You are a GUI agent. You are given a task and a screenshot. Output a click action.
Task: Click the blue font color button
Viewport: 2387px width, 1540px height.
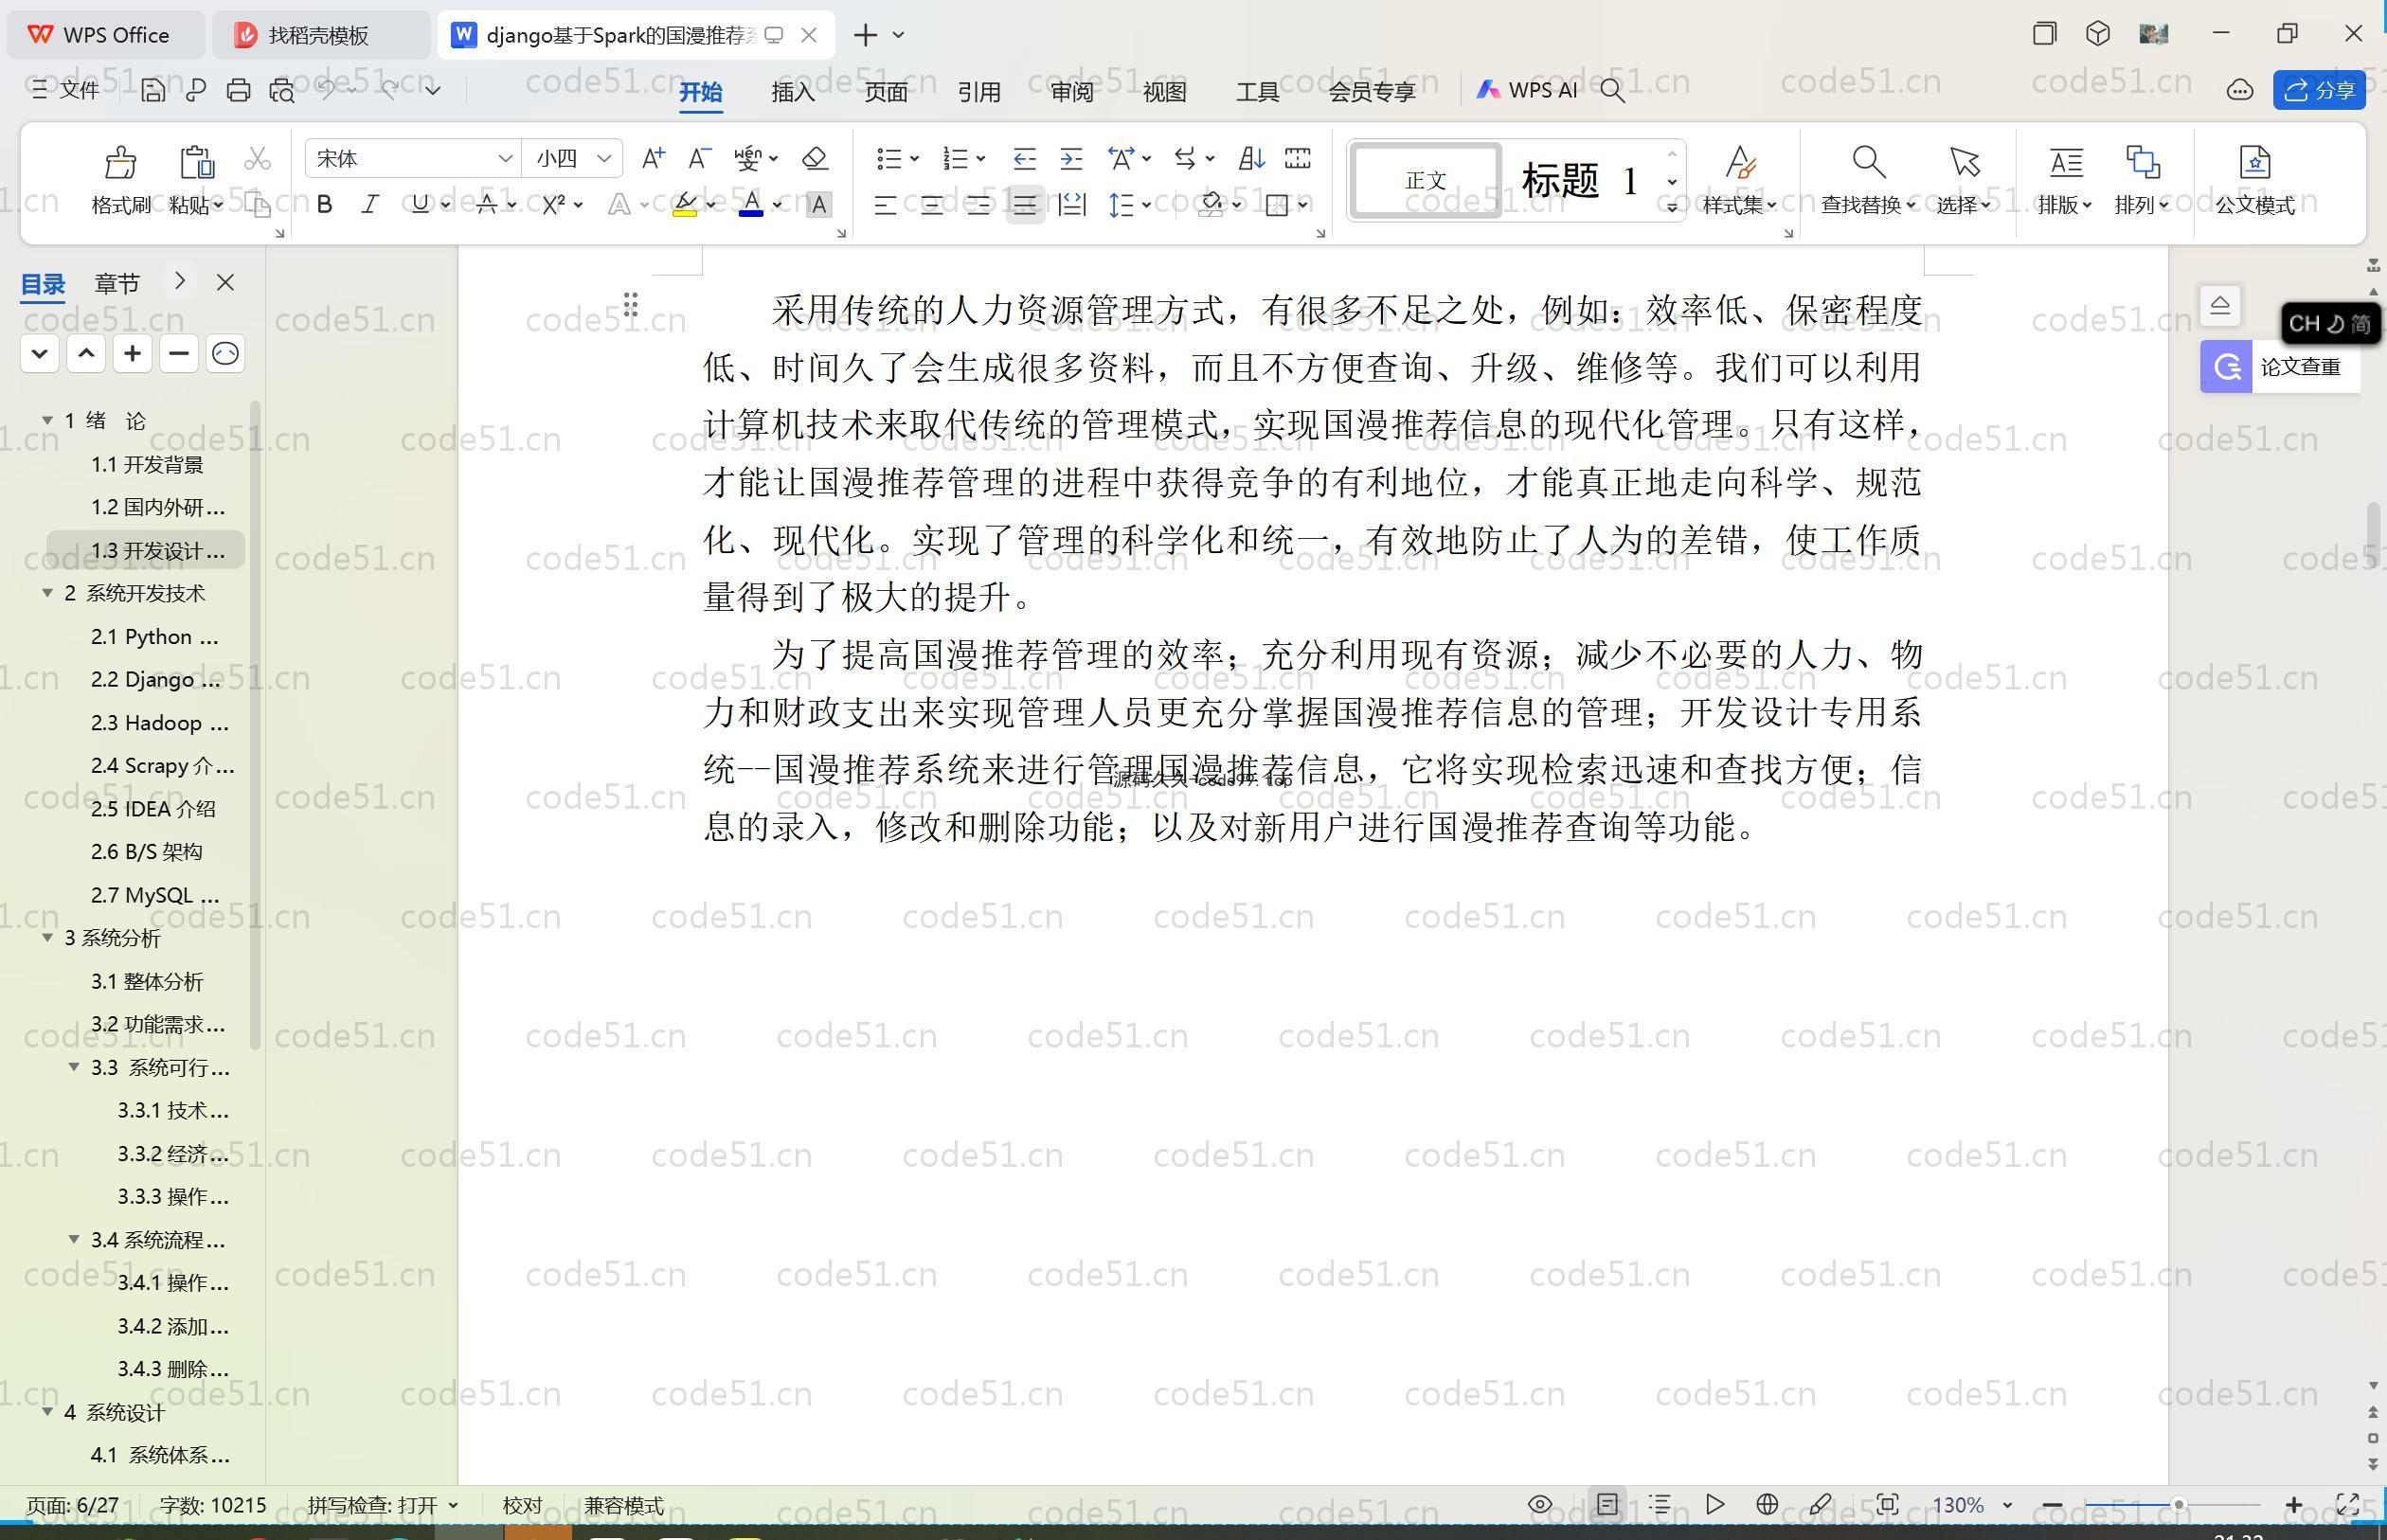coord(751,205)
